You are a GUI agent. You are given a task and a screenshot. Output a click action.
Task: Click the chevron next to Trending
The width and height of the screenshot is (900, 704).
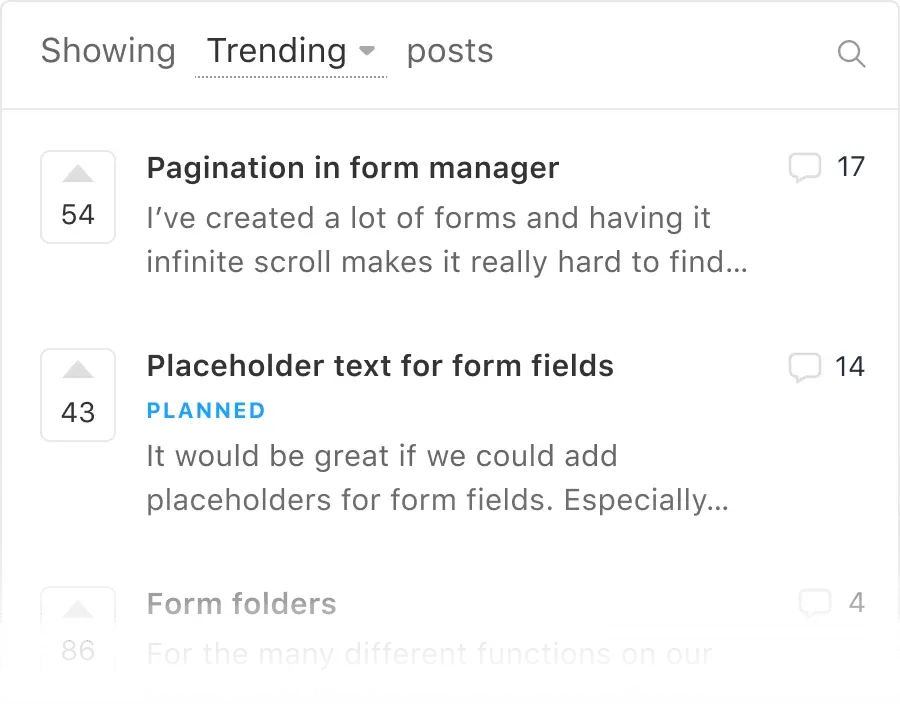point(366,51)
